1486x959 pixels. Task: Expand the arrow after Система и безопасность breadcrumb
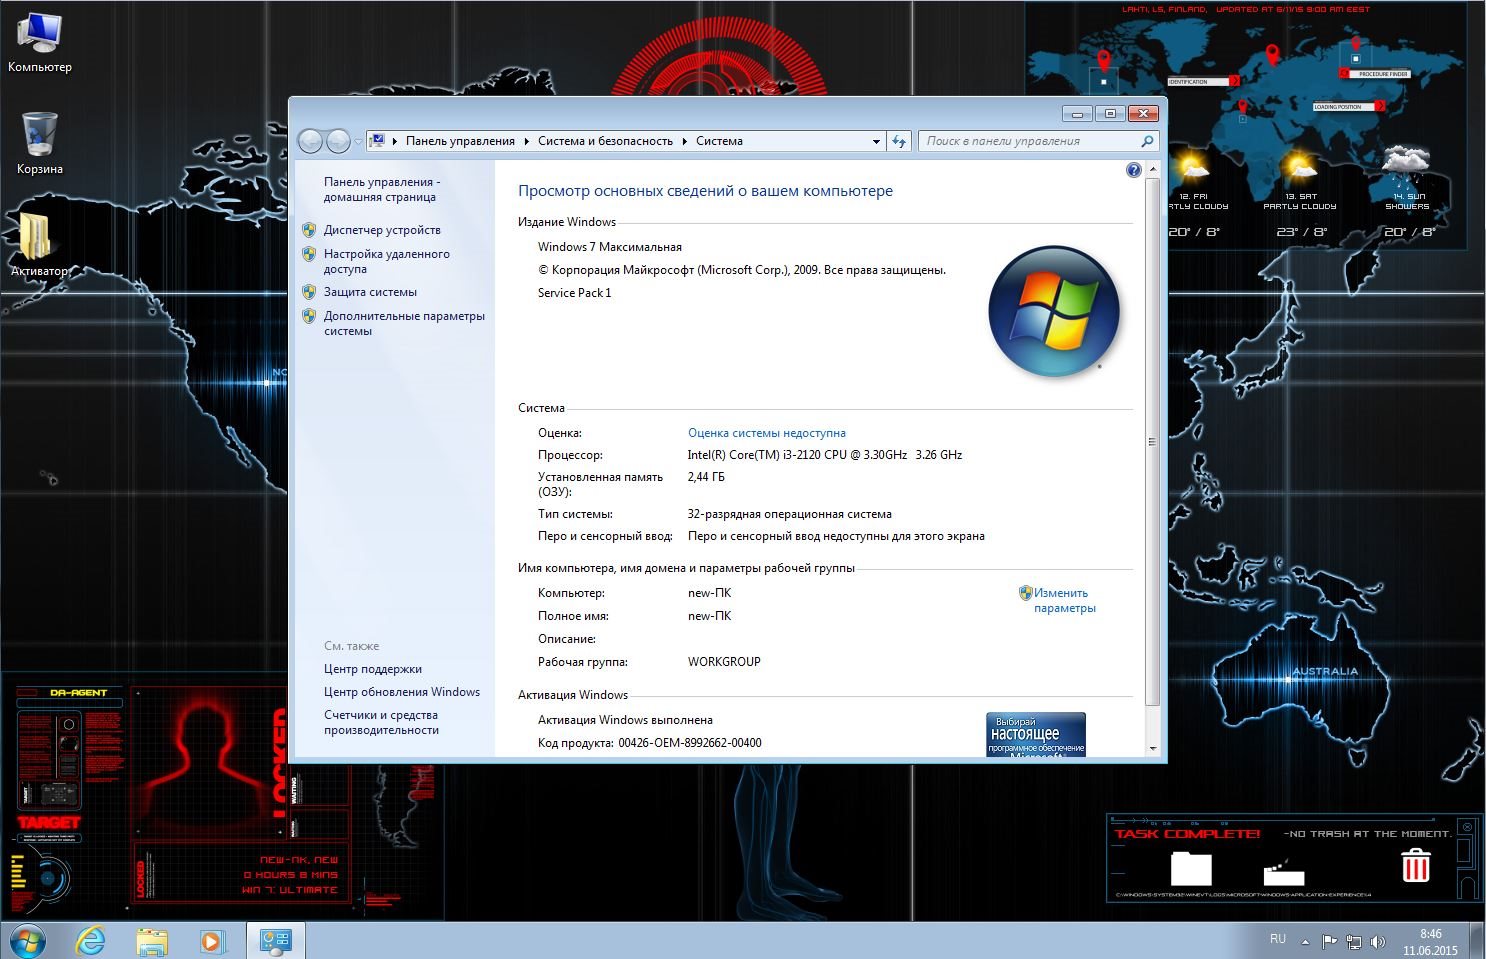(685, 141)
